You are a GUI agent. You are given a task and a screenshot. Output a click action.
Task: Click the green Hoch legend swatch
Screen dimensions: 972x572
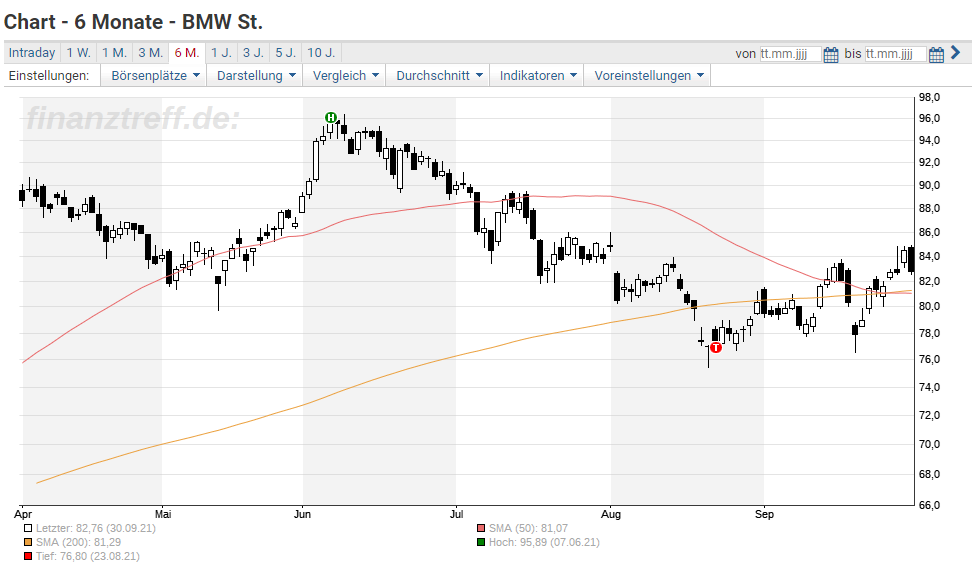pyautogui.click(x=481, y=542)
